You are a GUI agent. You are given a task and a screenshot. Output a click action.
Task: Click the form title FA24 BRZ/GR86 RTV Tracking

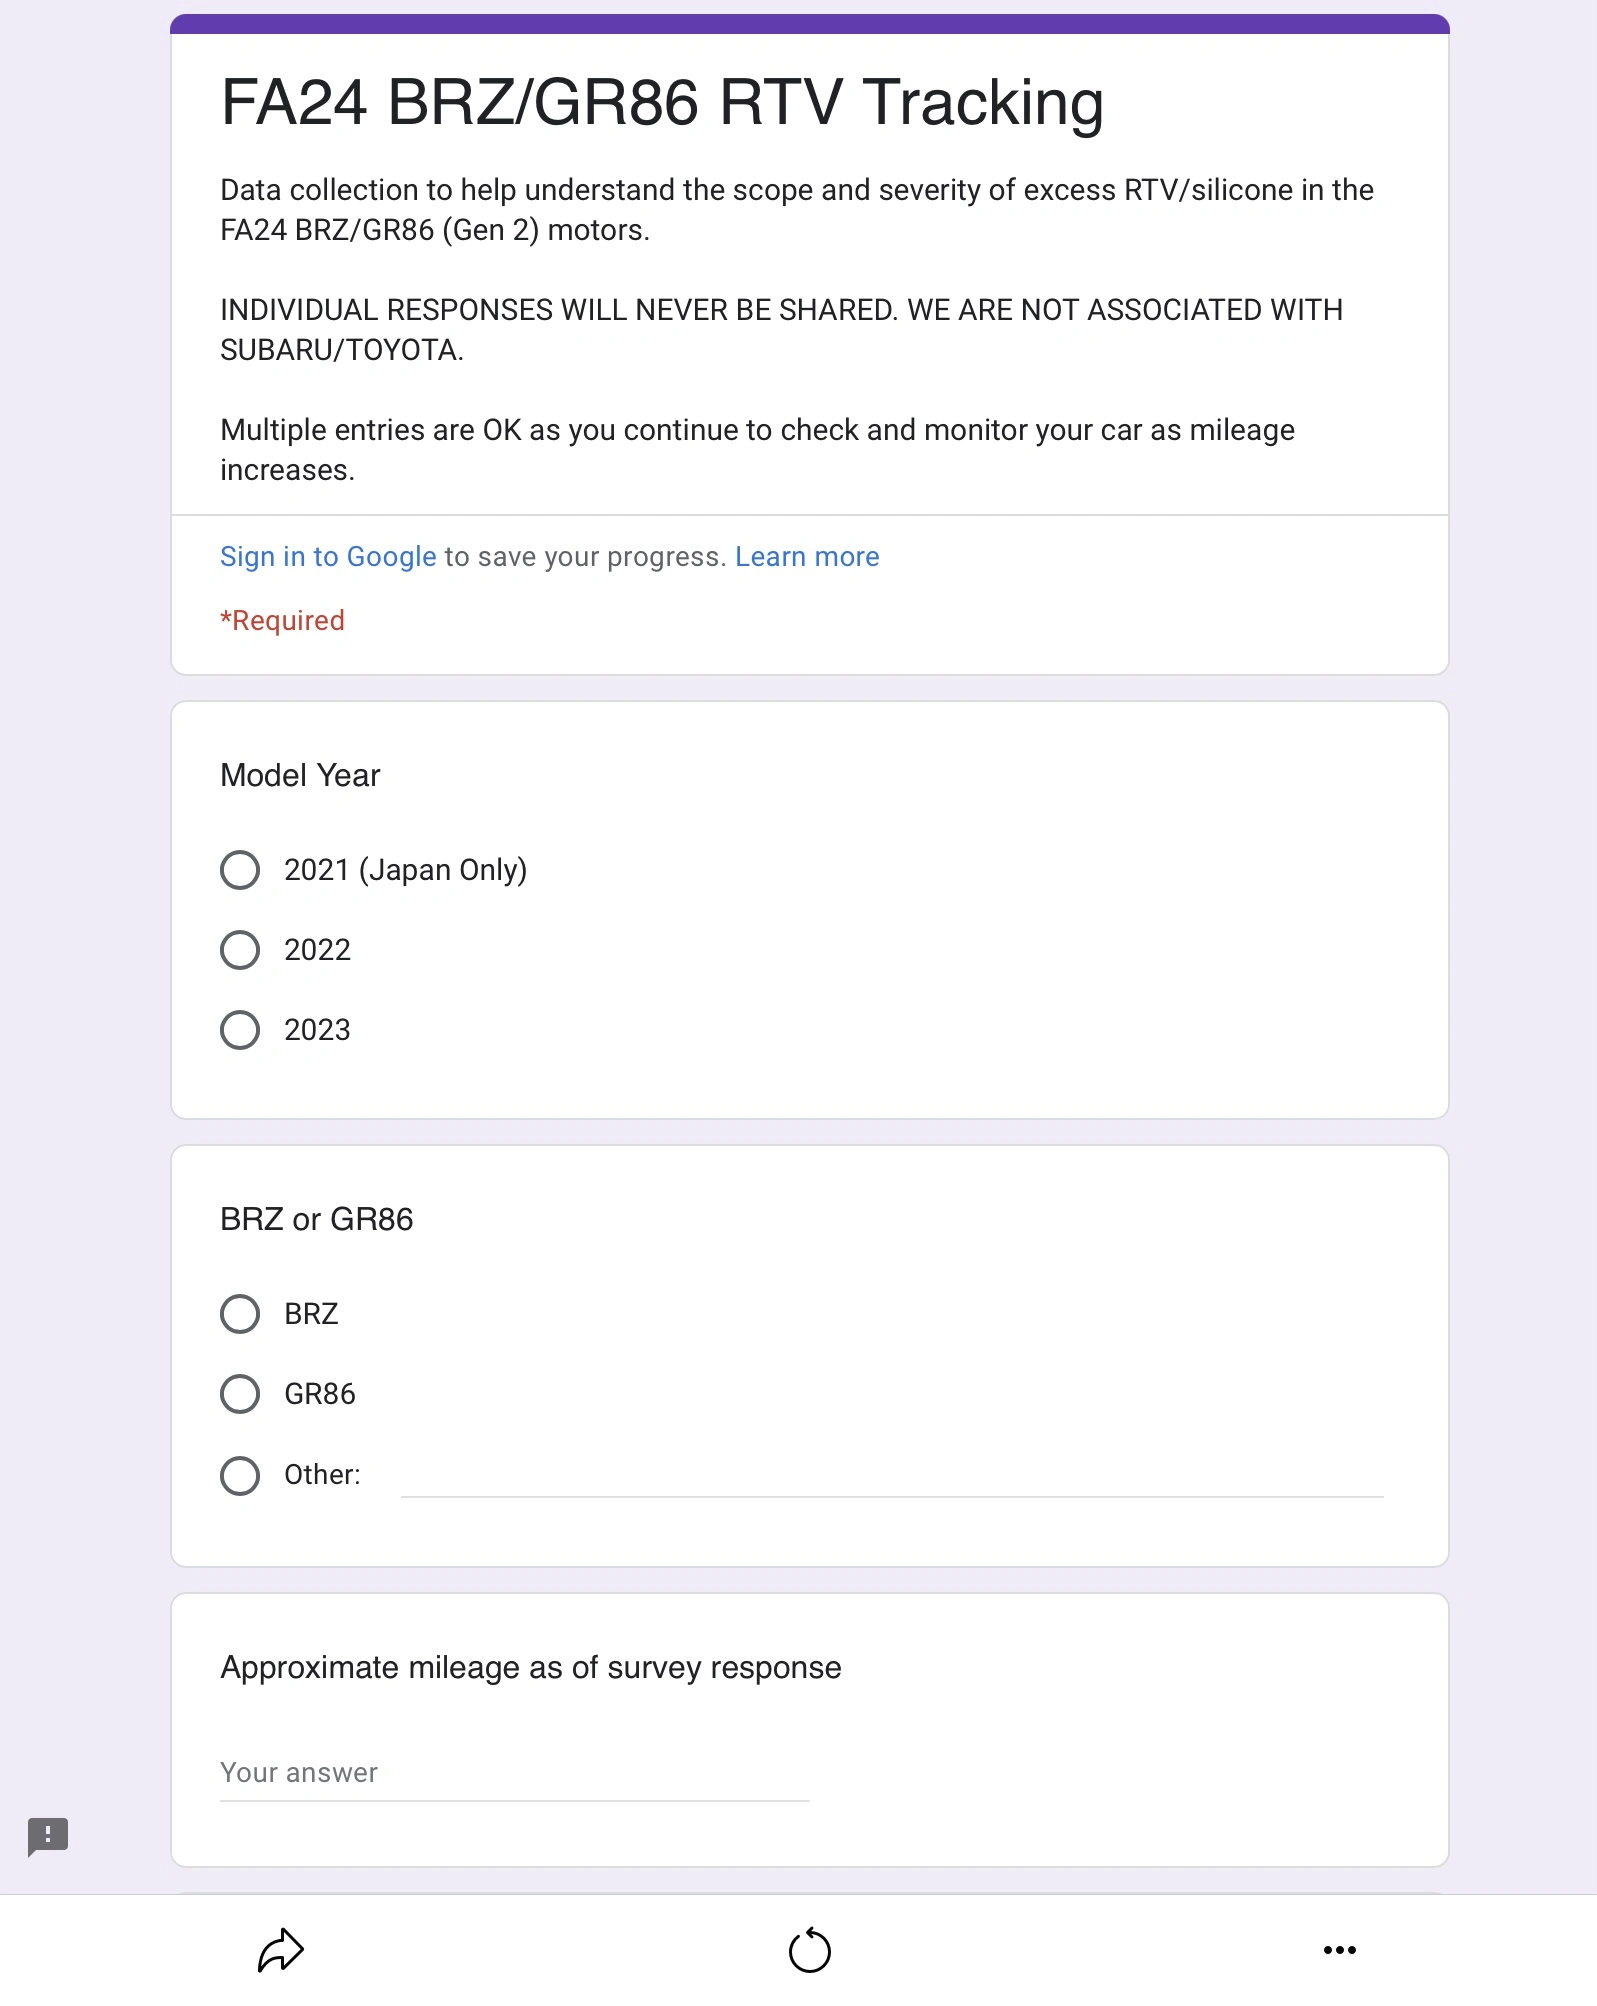coord(662,102)
